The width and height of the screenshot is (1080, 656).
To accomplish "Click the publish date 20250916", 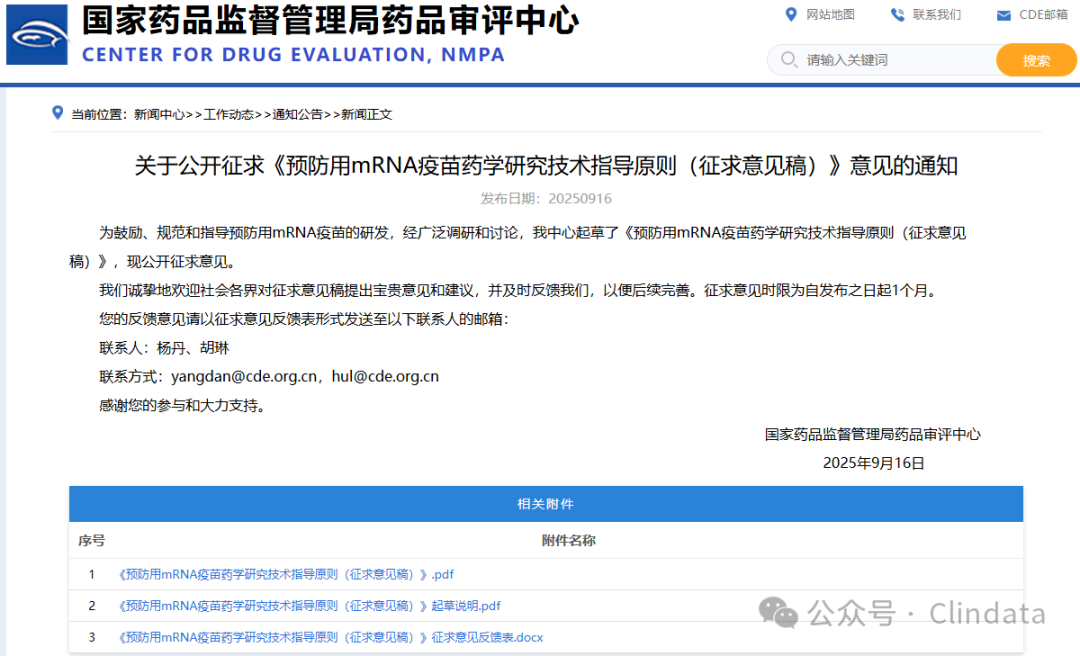I will 580,198.
